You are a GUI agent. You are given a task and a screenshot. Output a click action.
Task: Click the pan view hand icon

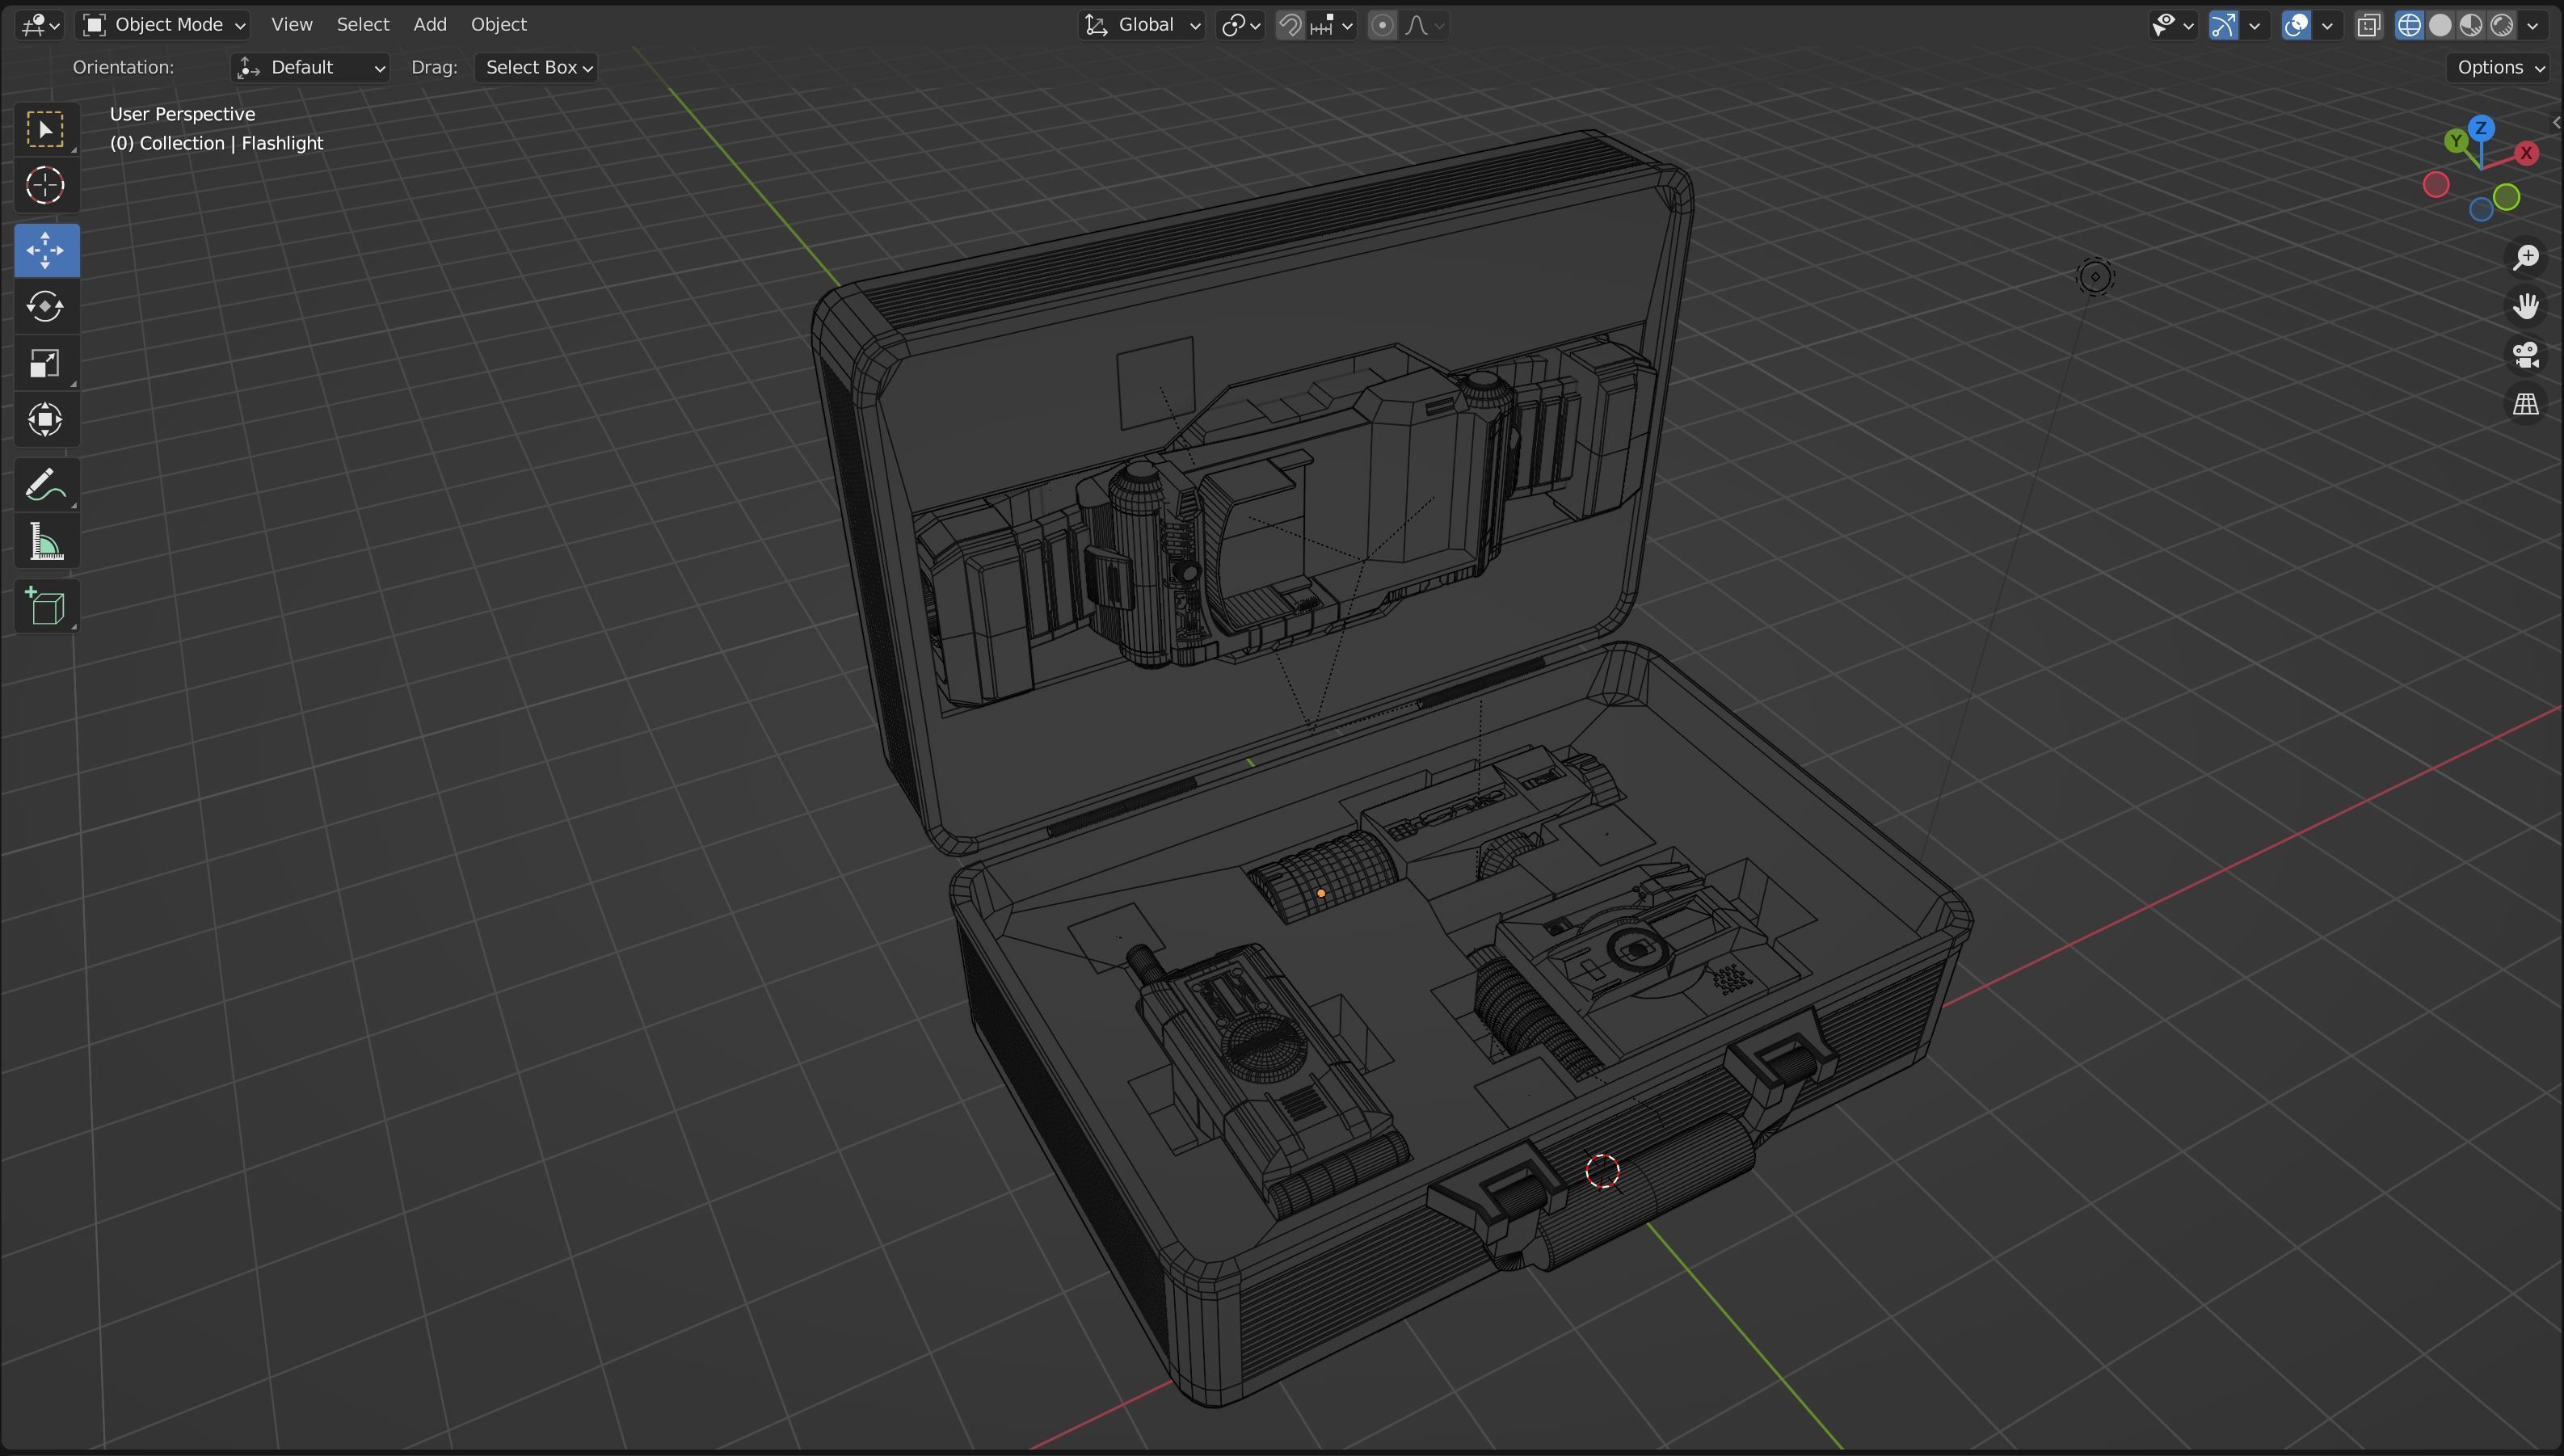(x=2527, y=306)
